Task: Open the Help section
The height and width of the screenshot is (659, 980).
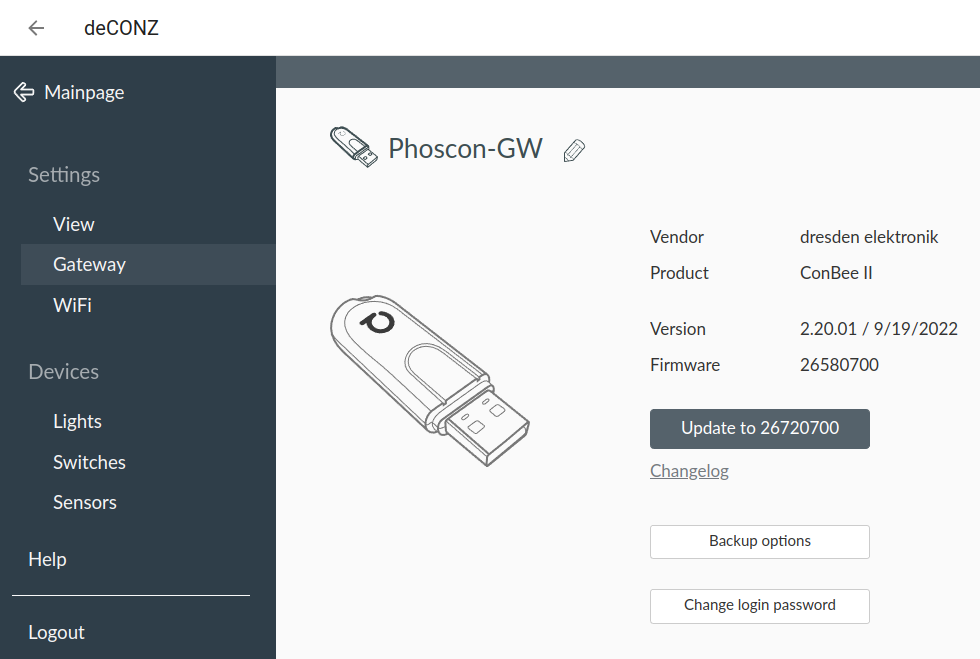Action: 47,559
